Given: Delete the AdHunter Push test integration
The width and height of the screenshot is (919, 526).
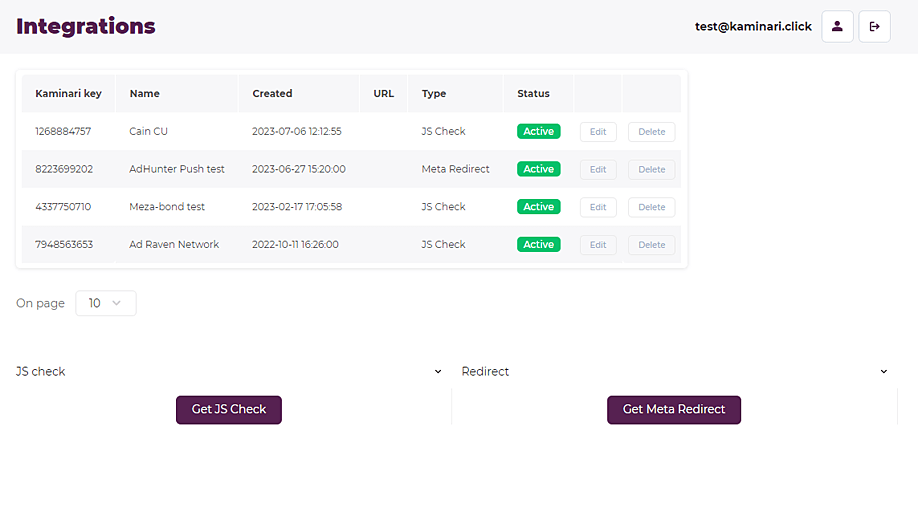Looking at the screenshot, I should [651, 170].
